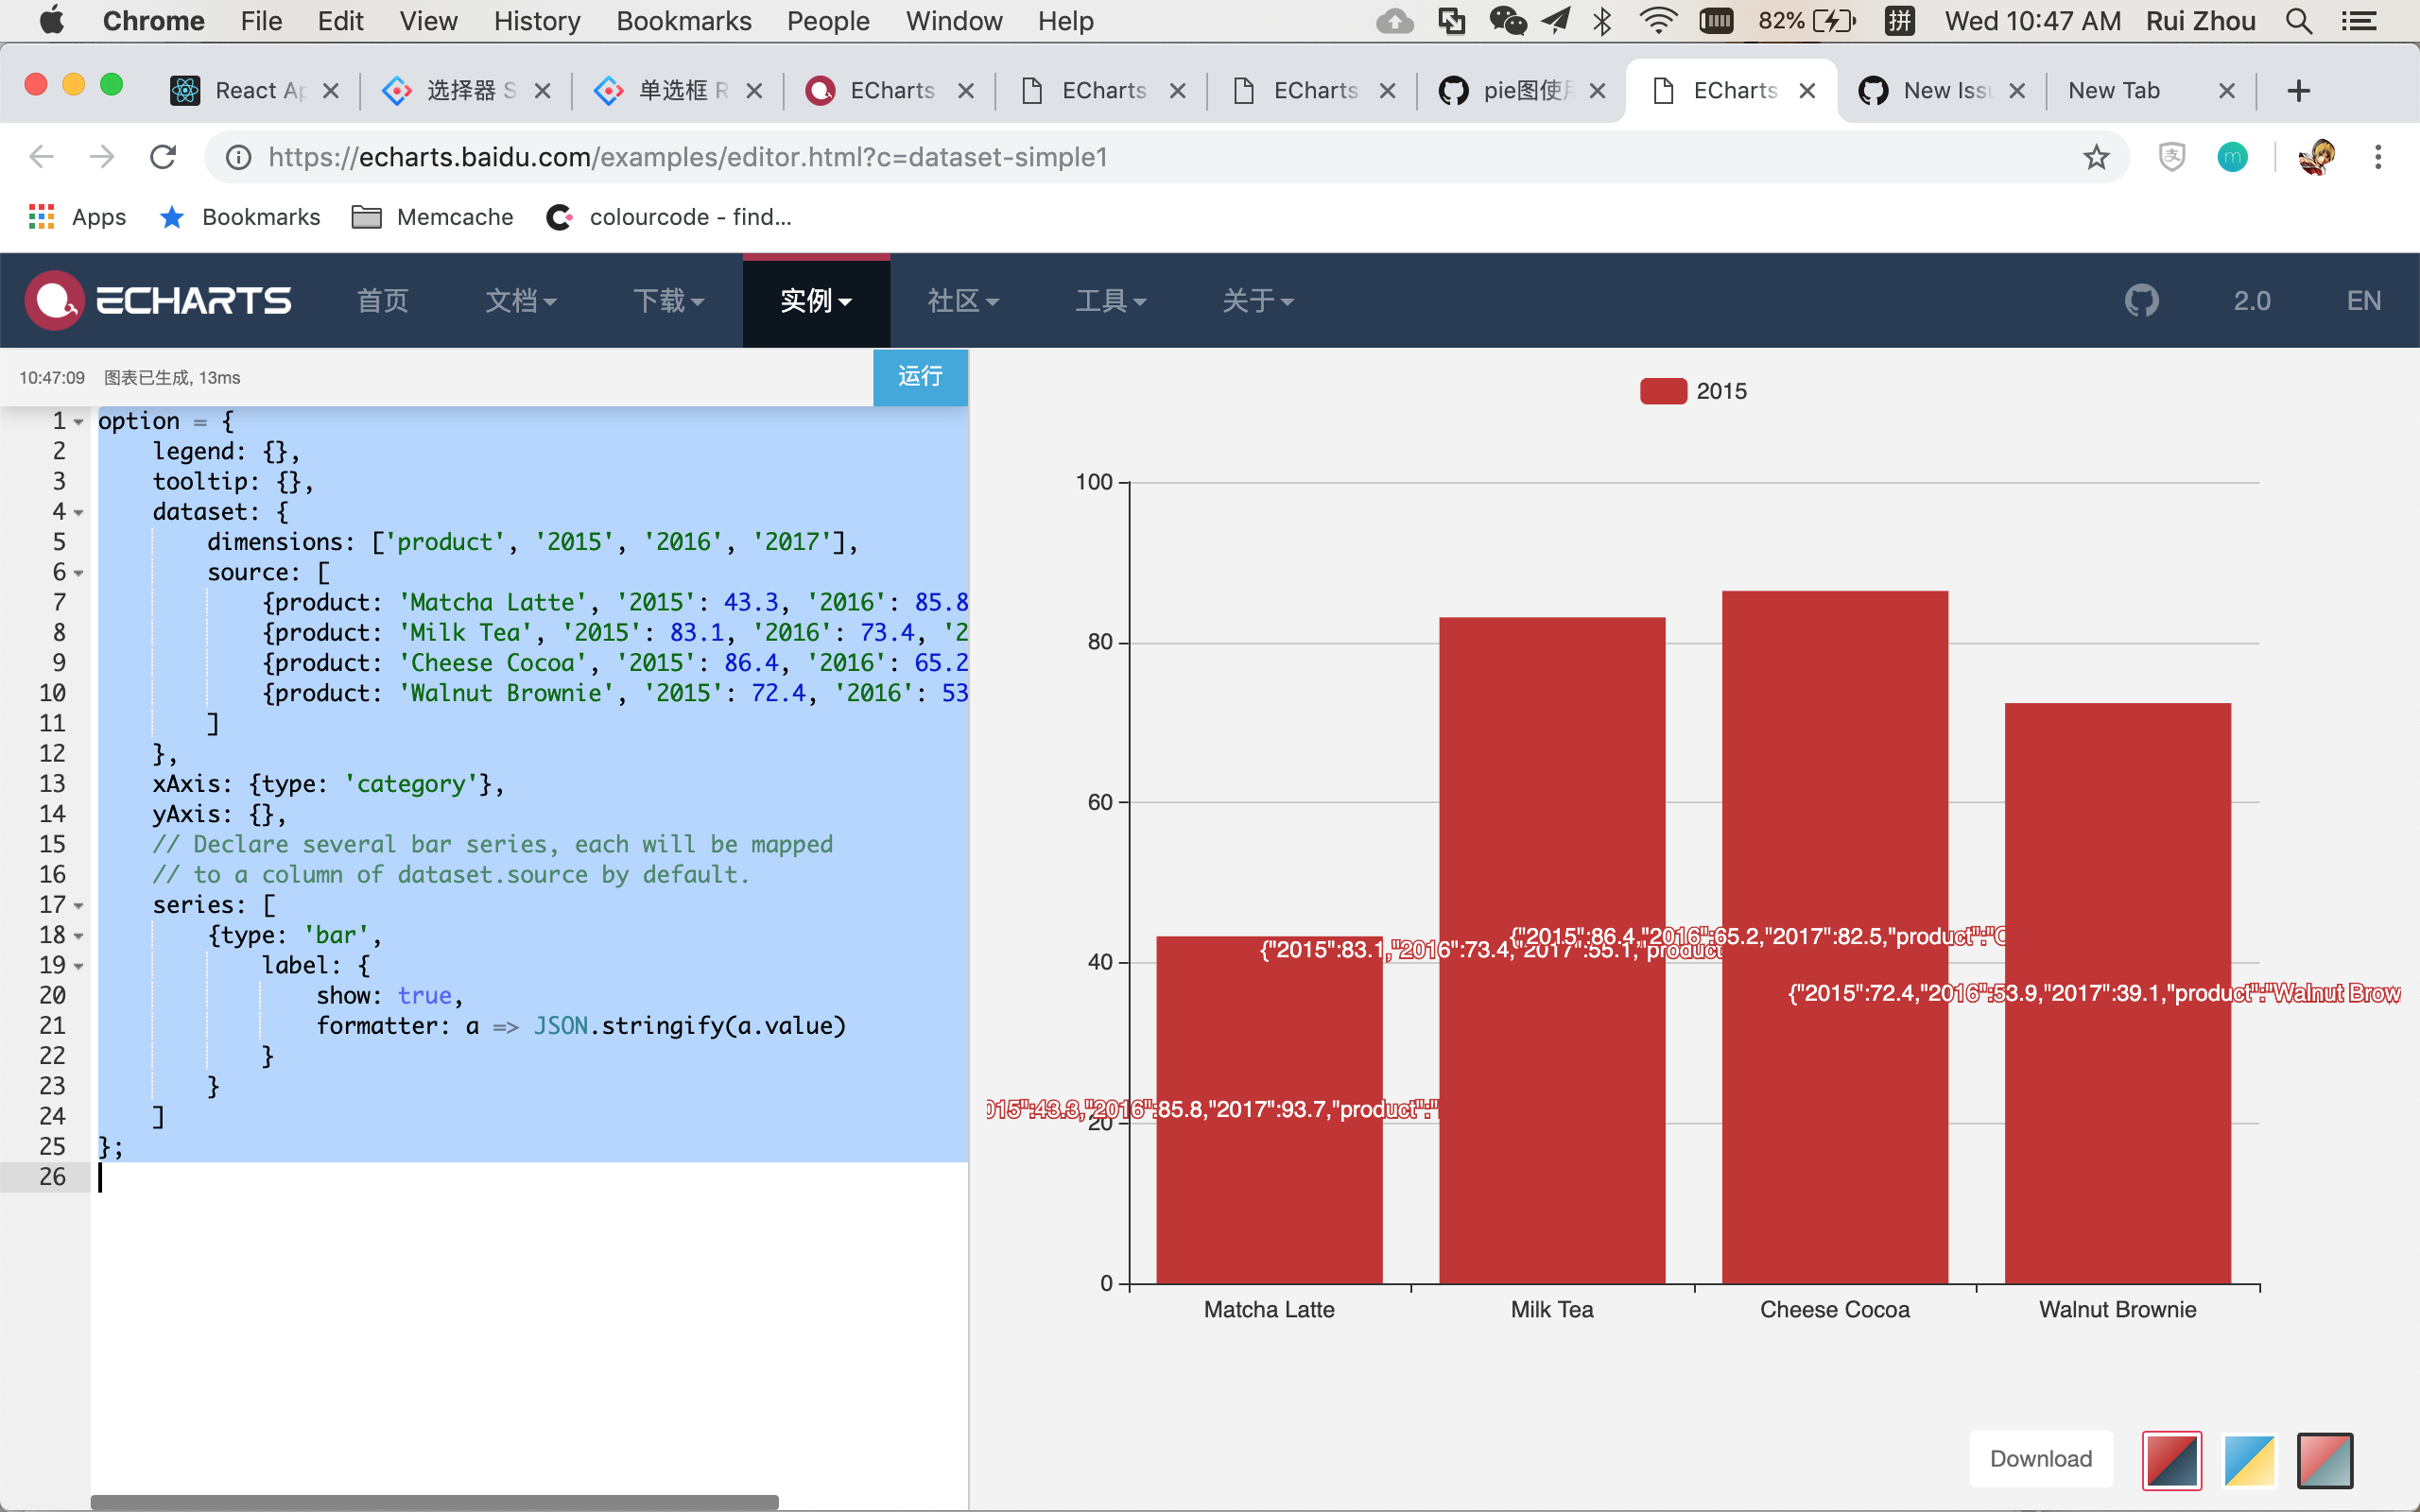Collapse the source array fold at line 6

click(x=77, y=572)
